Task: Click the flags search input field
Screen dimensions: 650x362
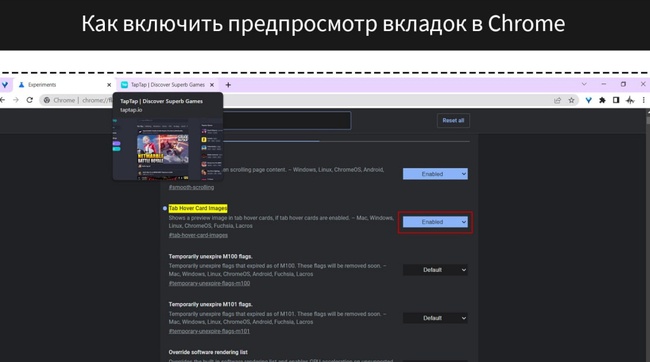Action: pos(286,121)
